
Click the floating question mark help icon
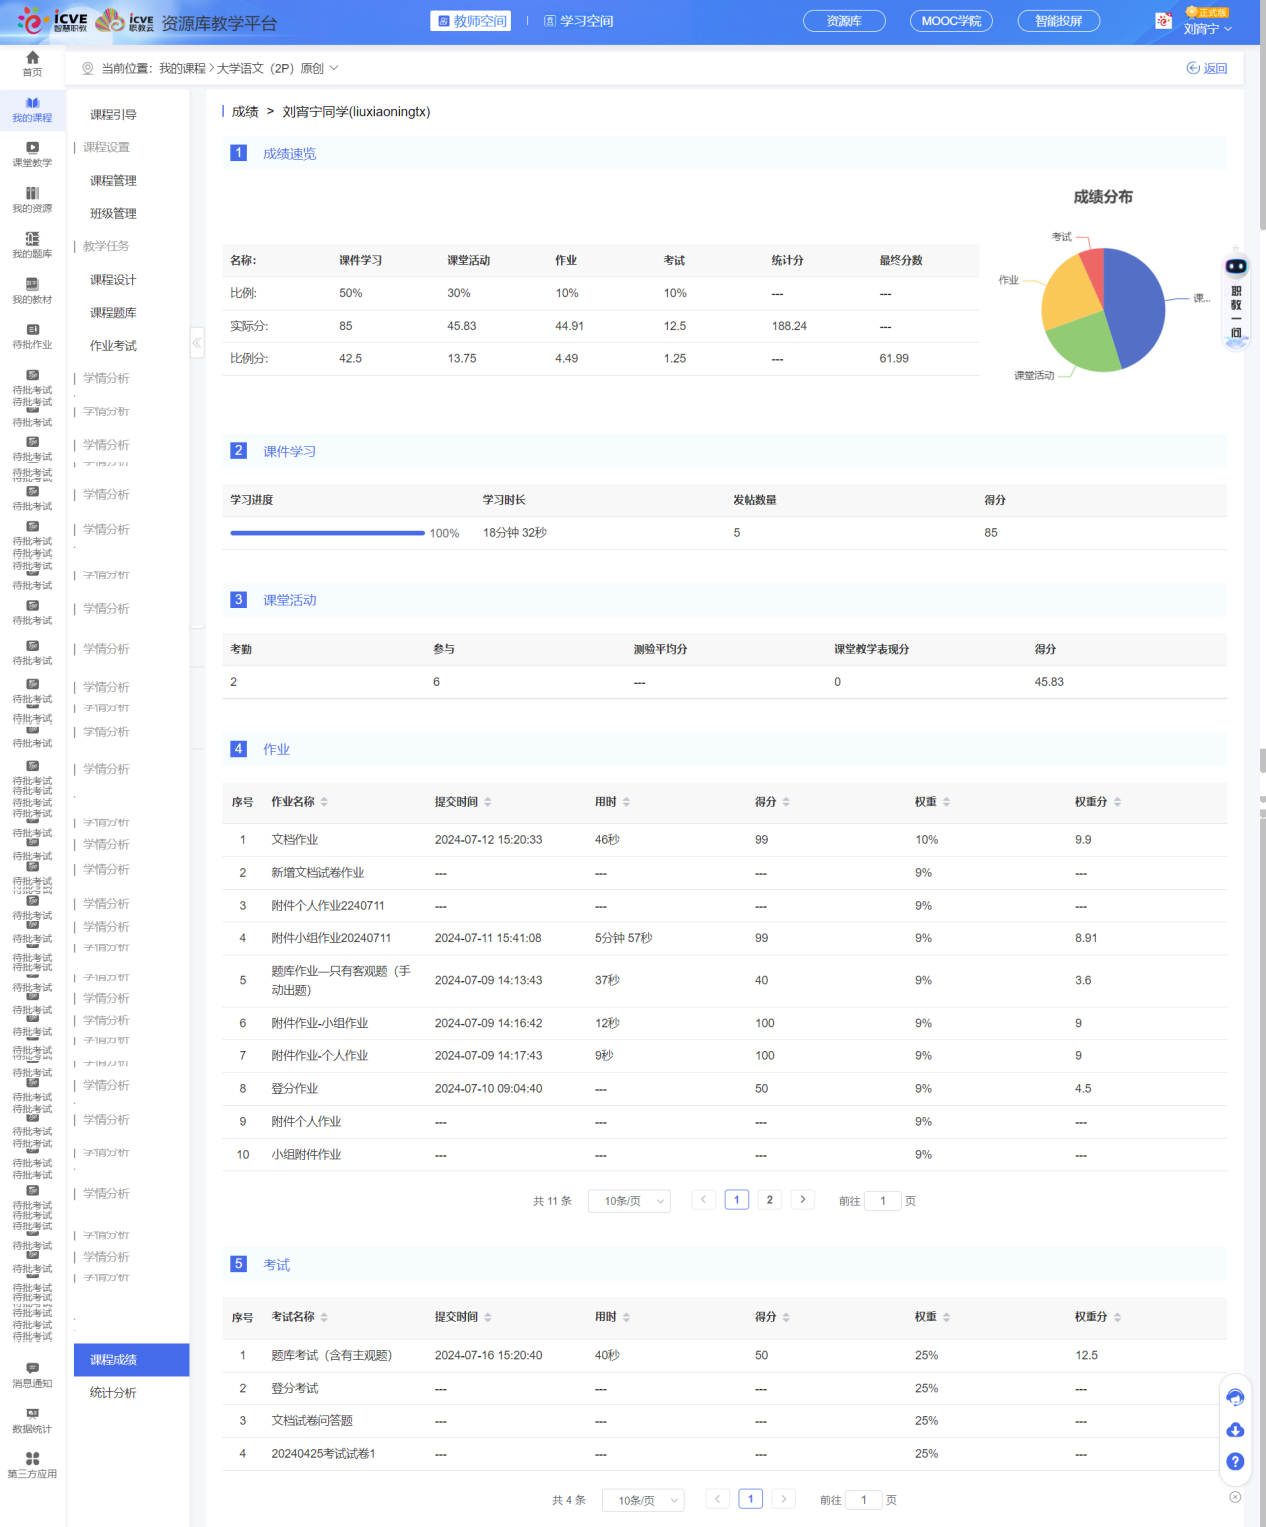coord(1235,1462)
